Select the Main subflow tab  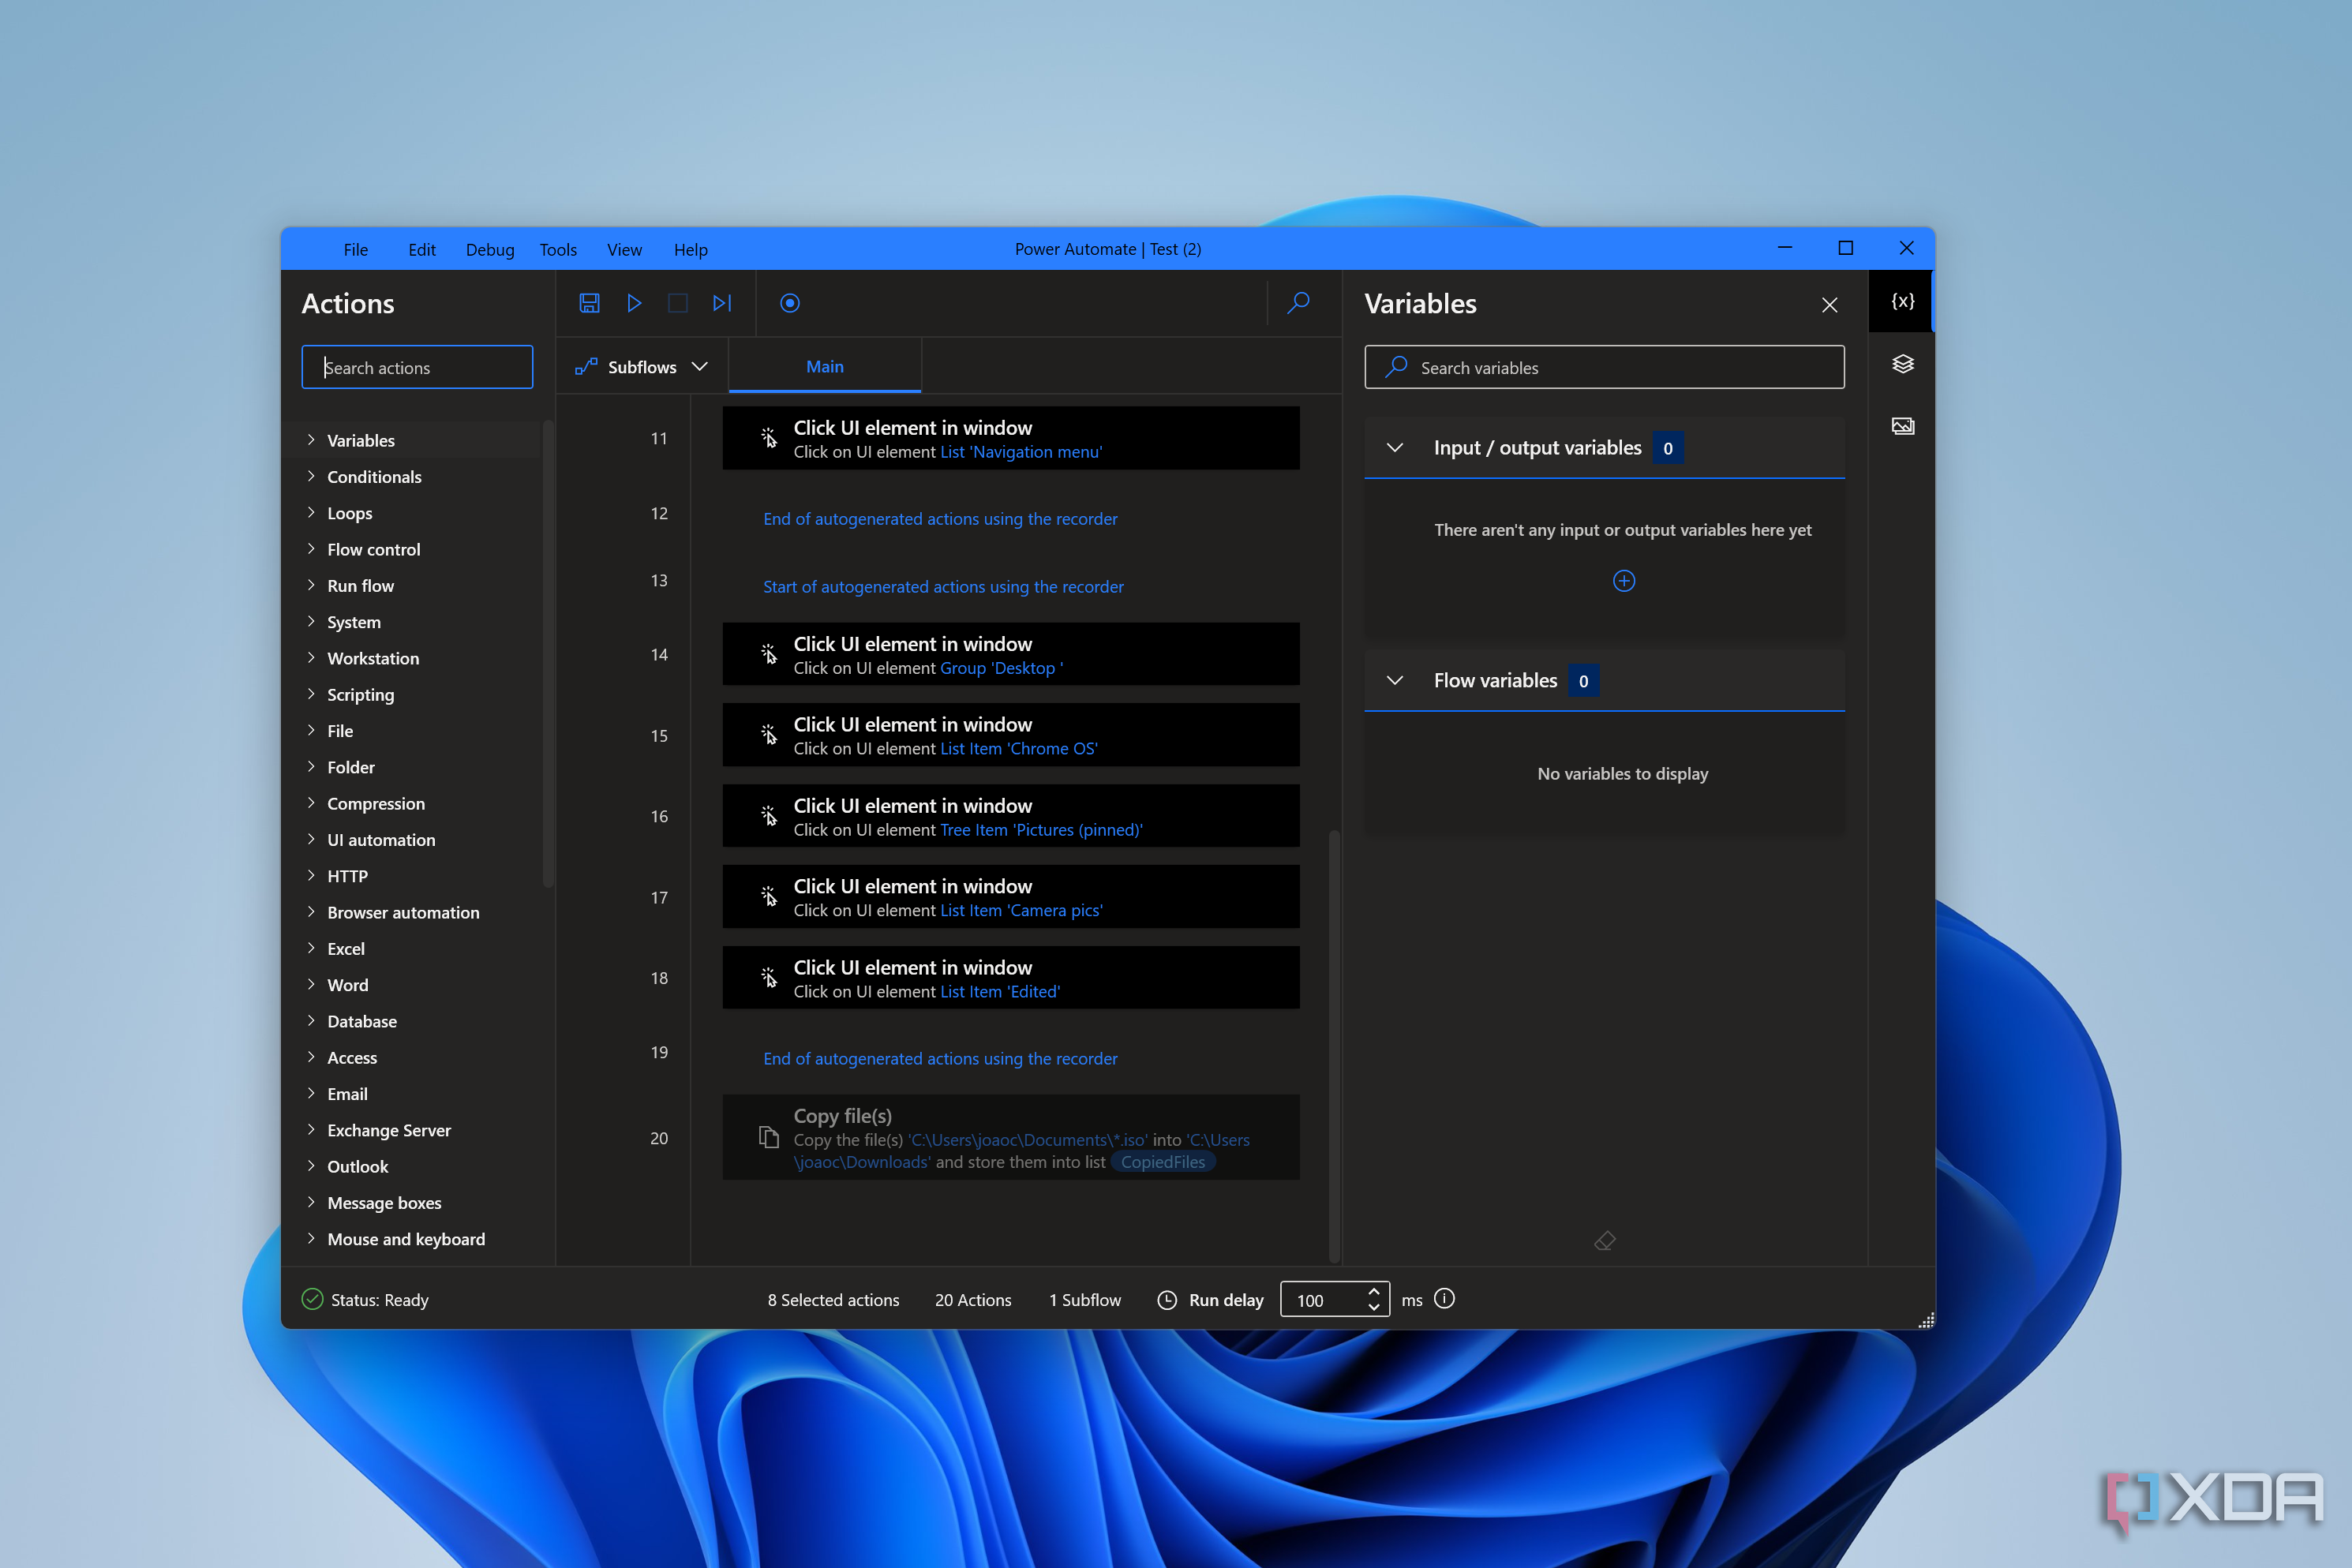(x=825, y=367)
